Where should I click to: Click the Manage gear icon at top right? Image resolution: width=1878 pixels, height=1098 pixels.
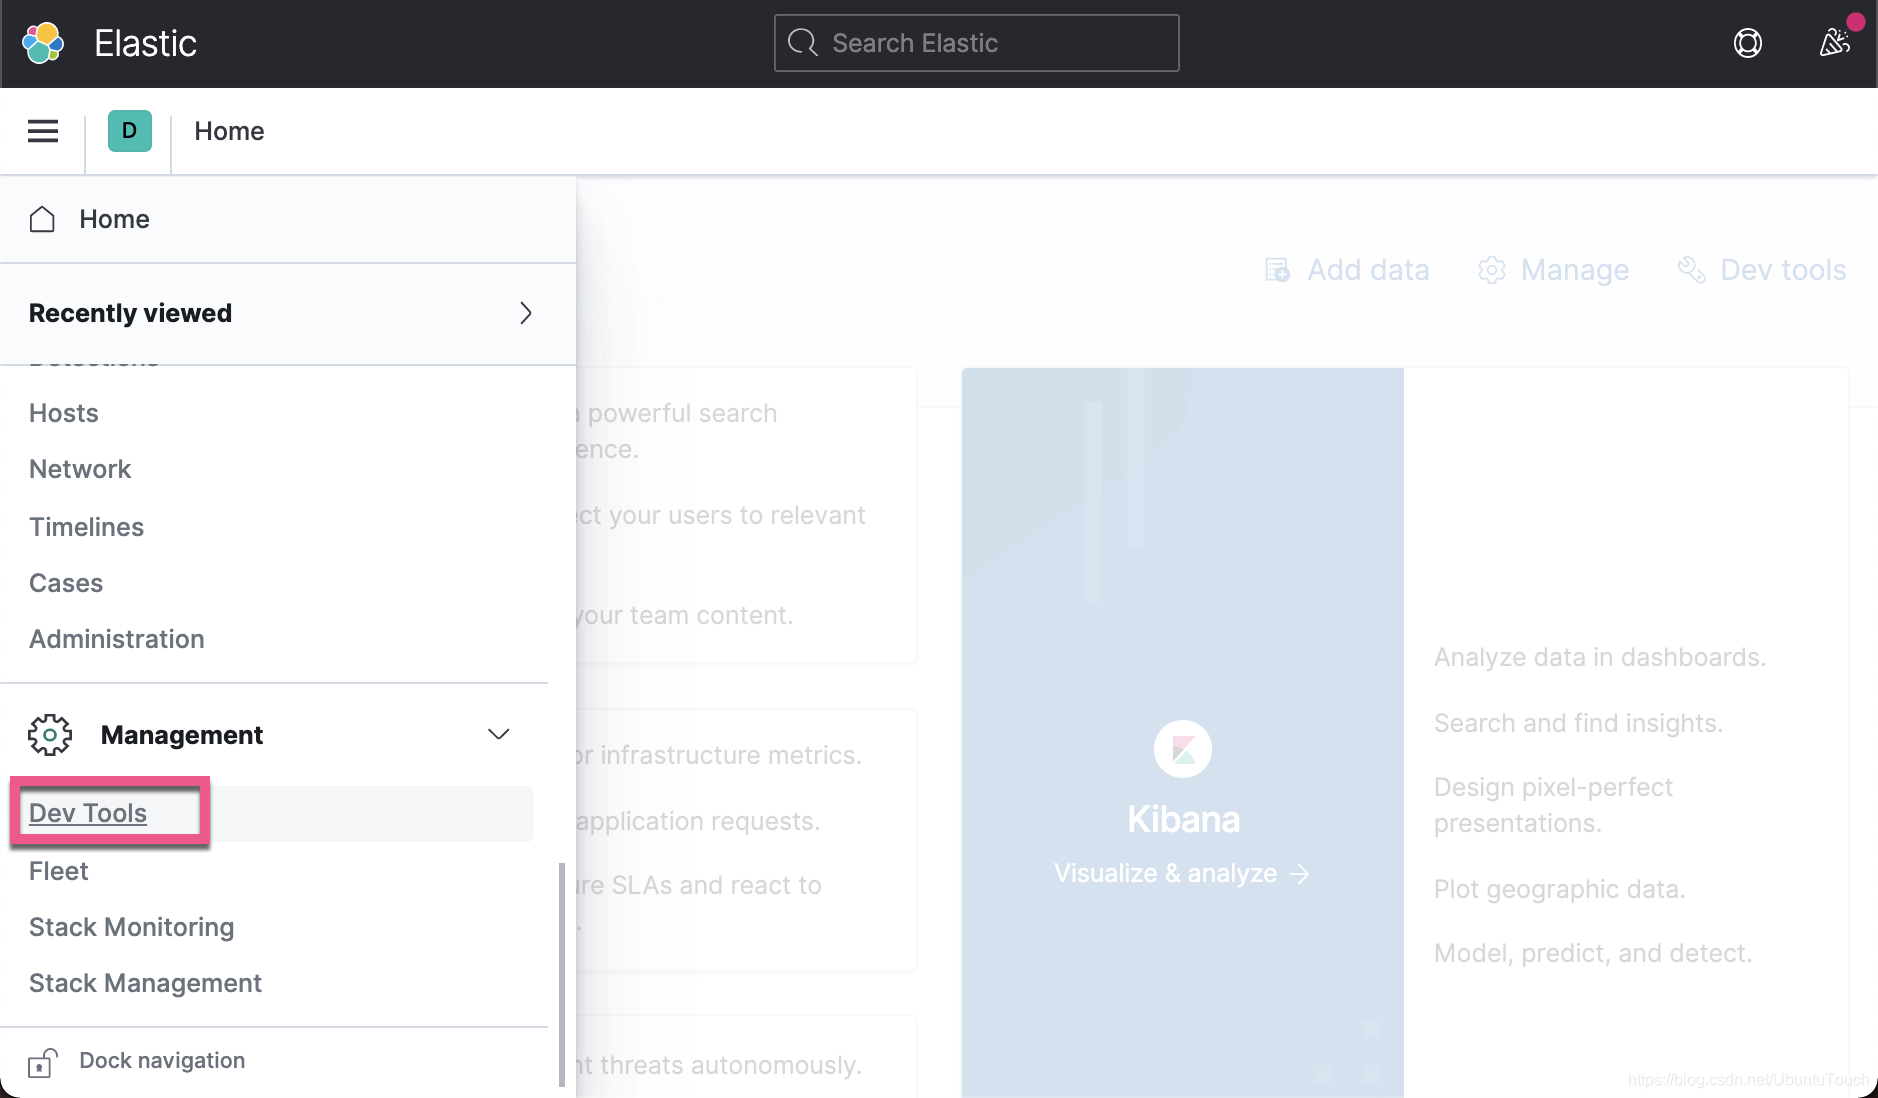tap(1492, 270)
